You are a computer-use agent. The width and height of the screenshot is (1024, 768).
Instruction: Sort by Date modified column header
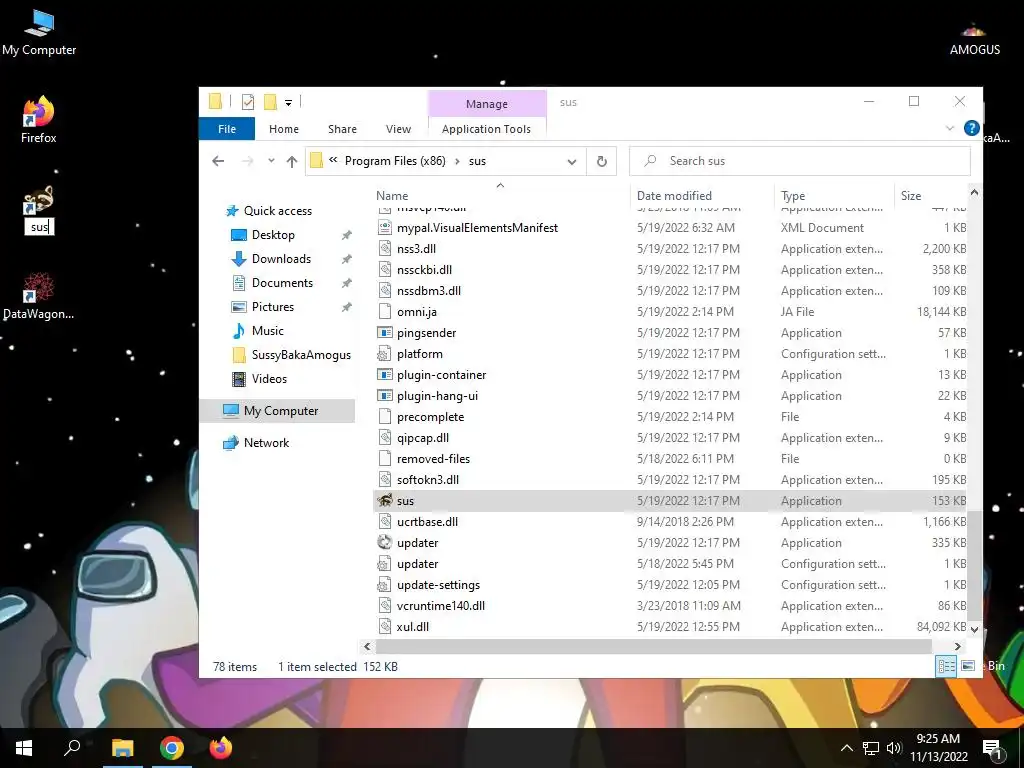click(674, 195)
